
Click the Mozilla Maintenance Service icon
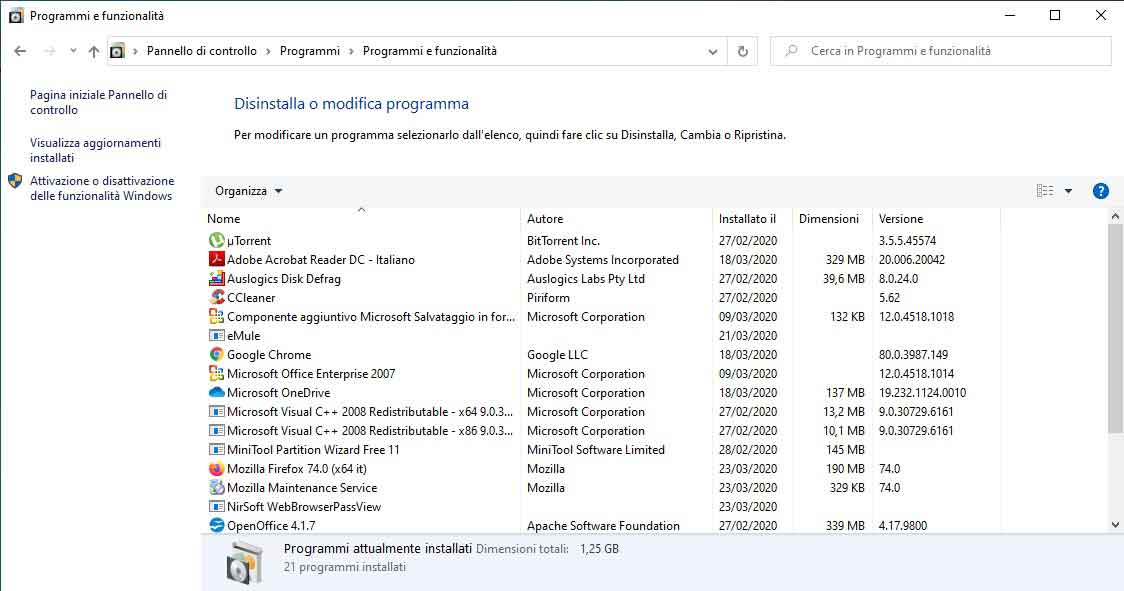[216, 487]
